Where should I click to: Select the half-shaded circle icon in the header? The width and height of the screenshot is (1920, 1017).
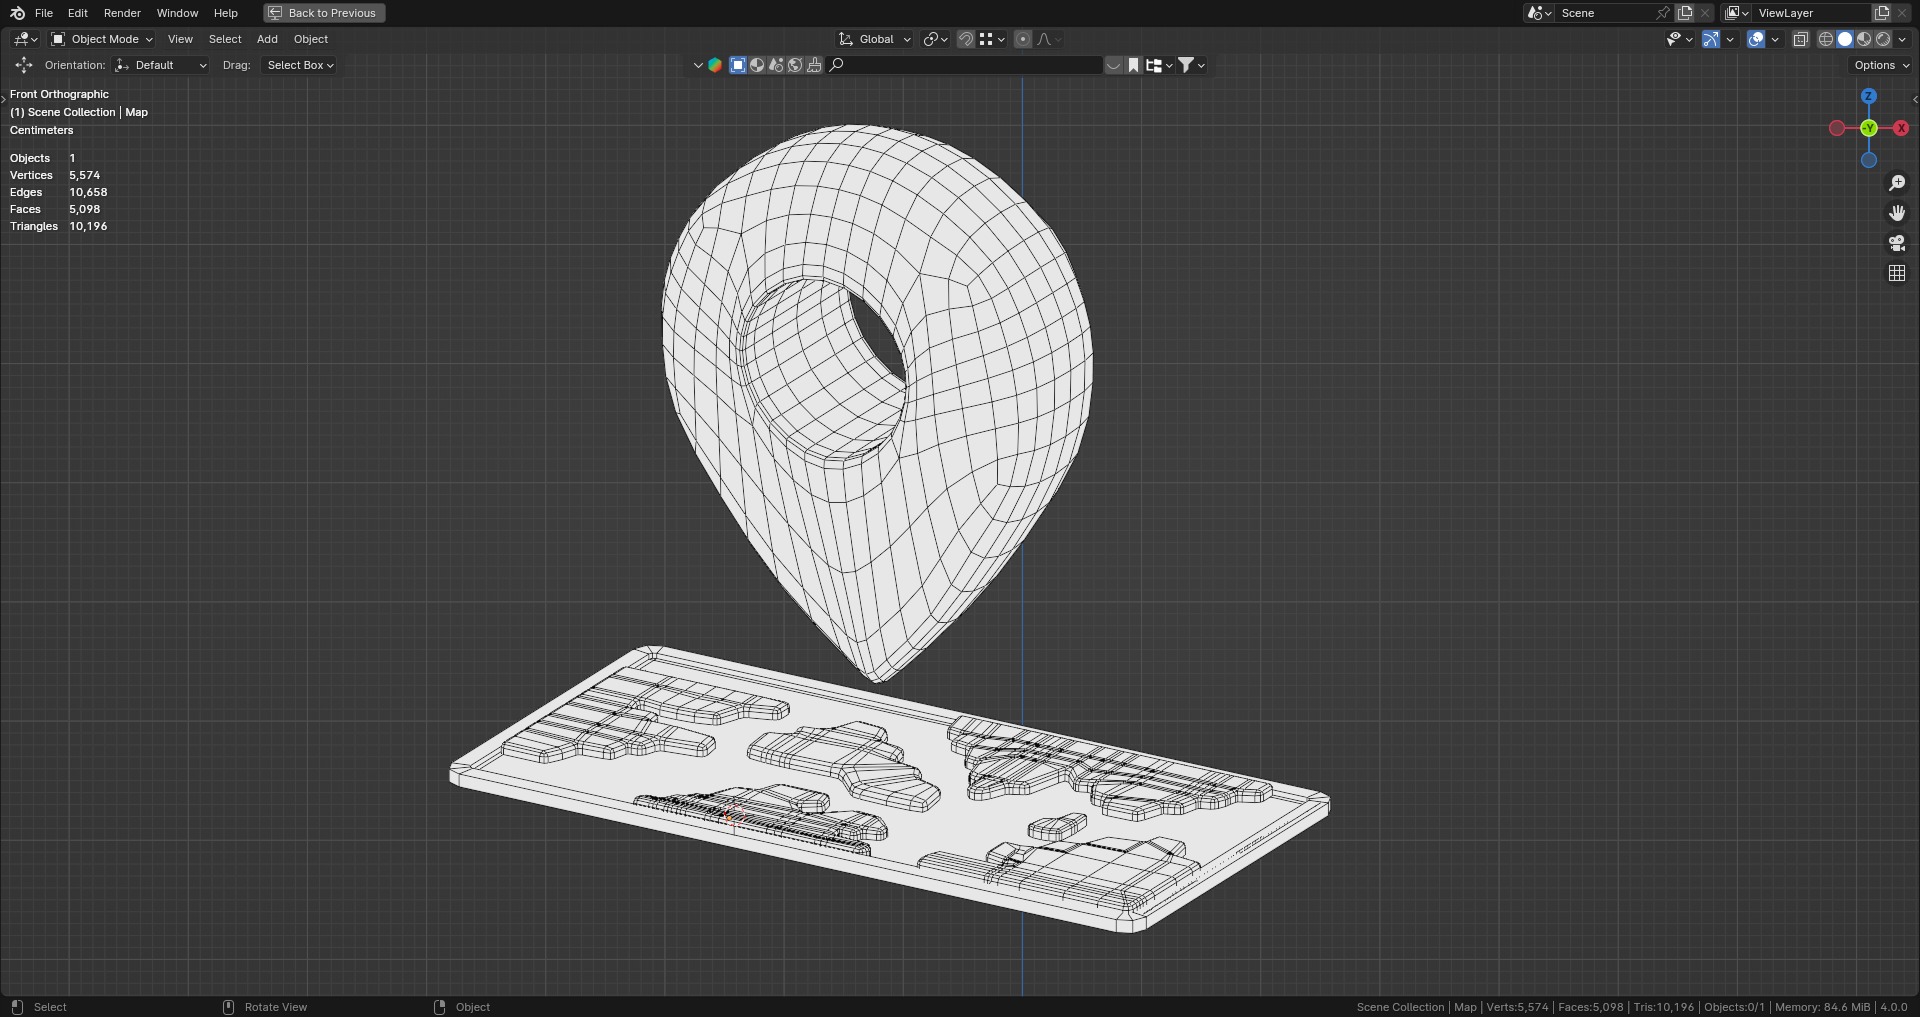point(757,65)
